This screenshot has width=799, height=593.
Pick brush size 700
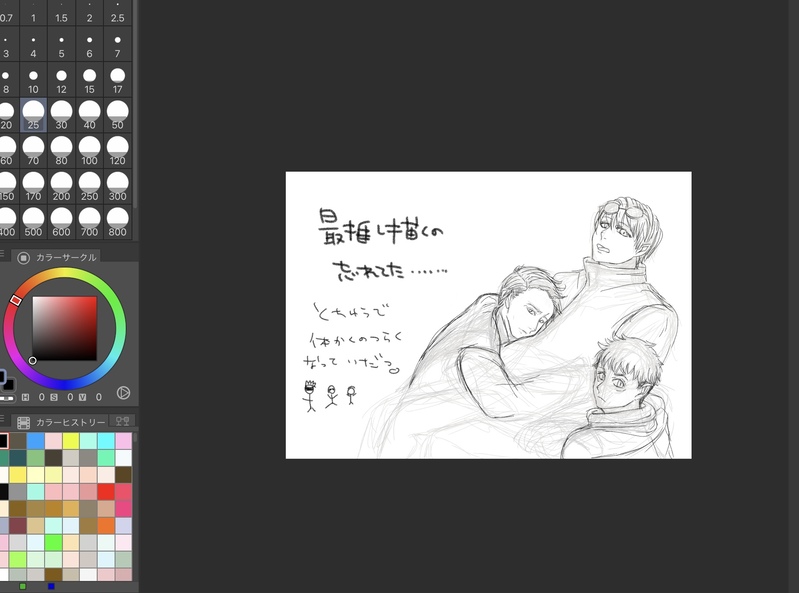(x=89, y=223)
